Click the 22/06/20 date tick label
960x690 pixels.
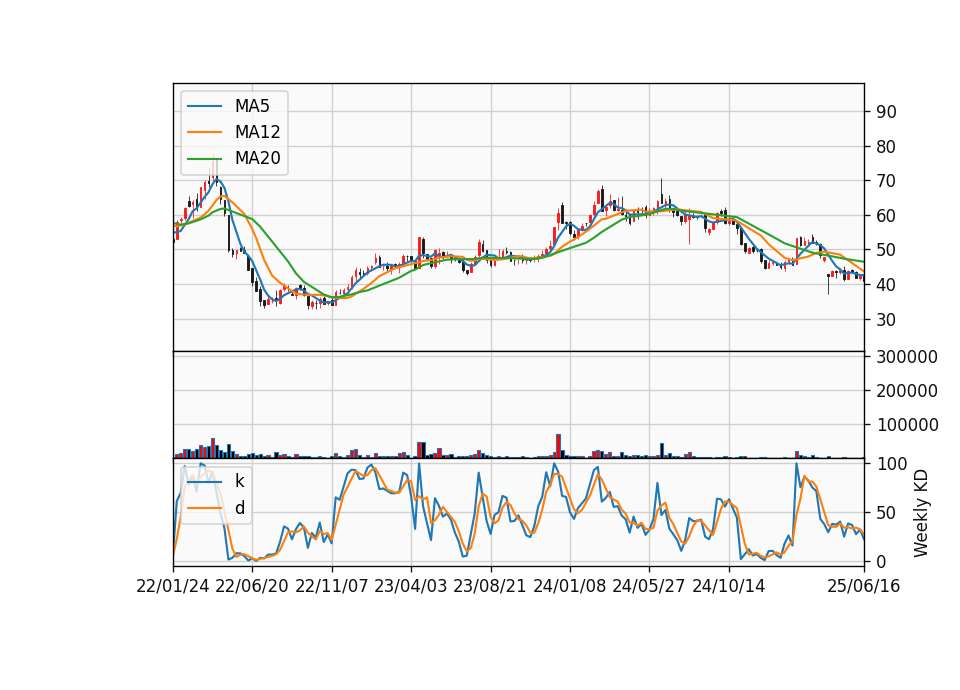click(252, 586)
